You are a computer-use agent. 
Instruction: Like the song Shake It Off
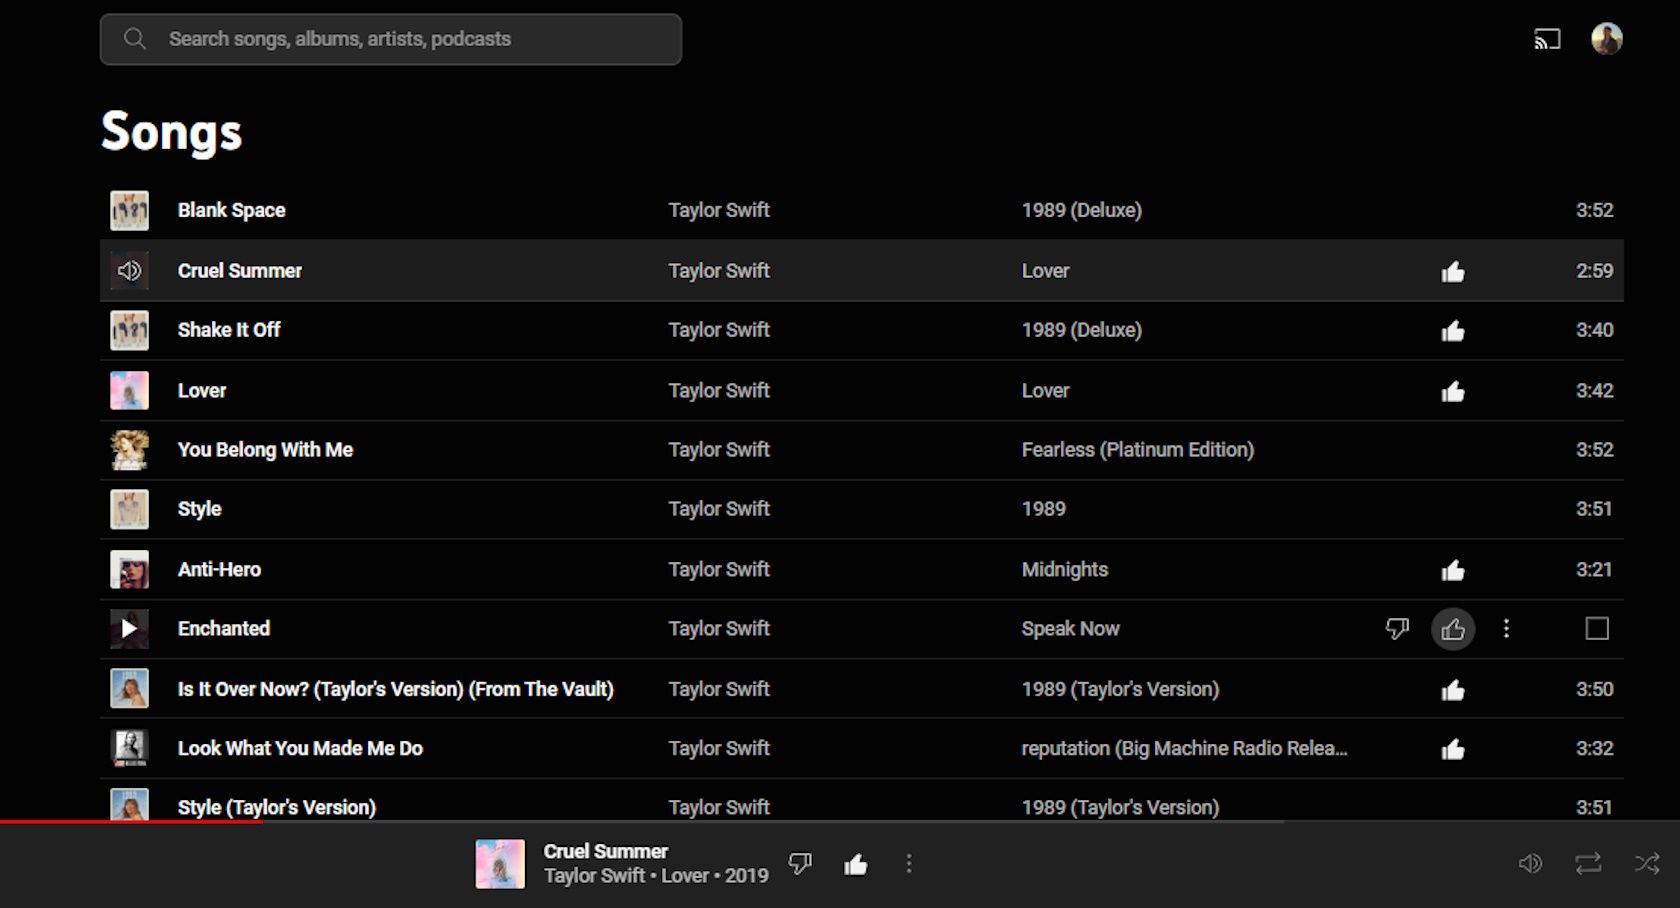coord(1453,330)
